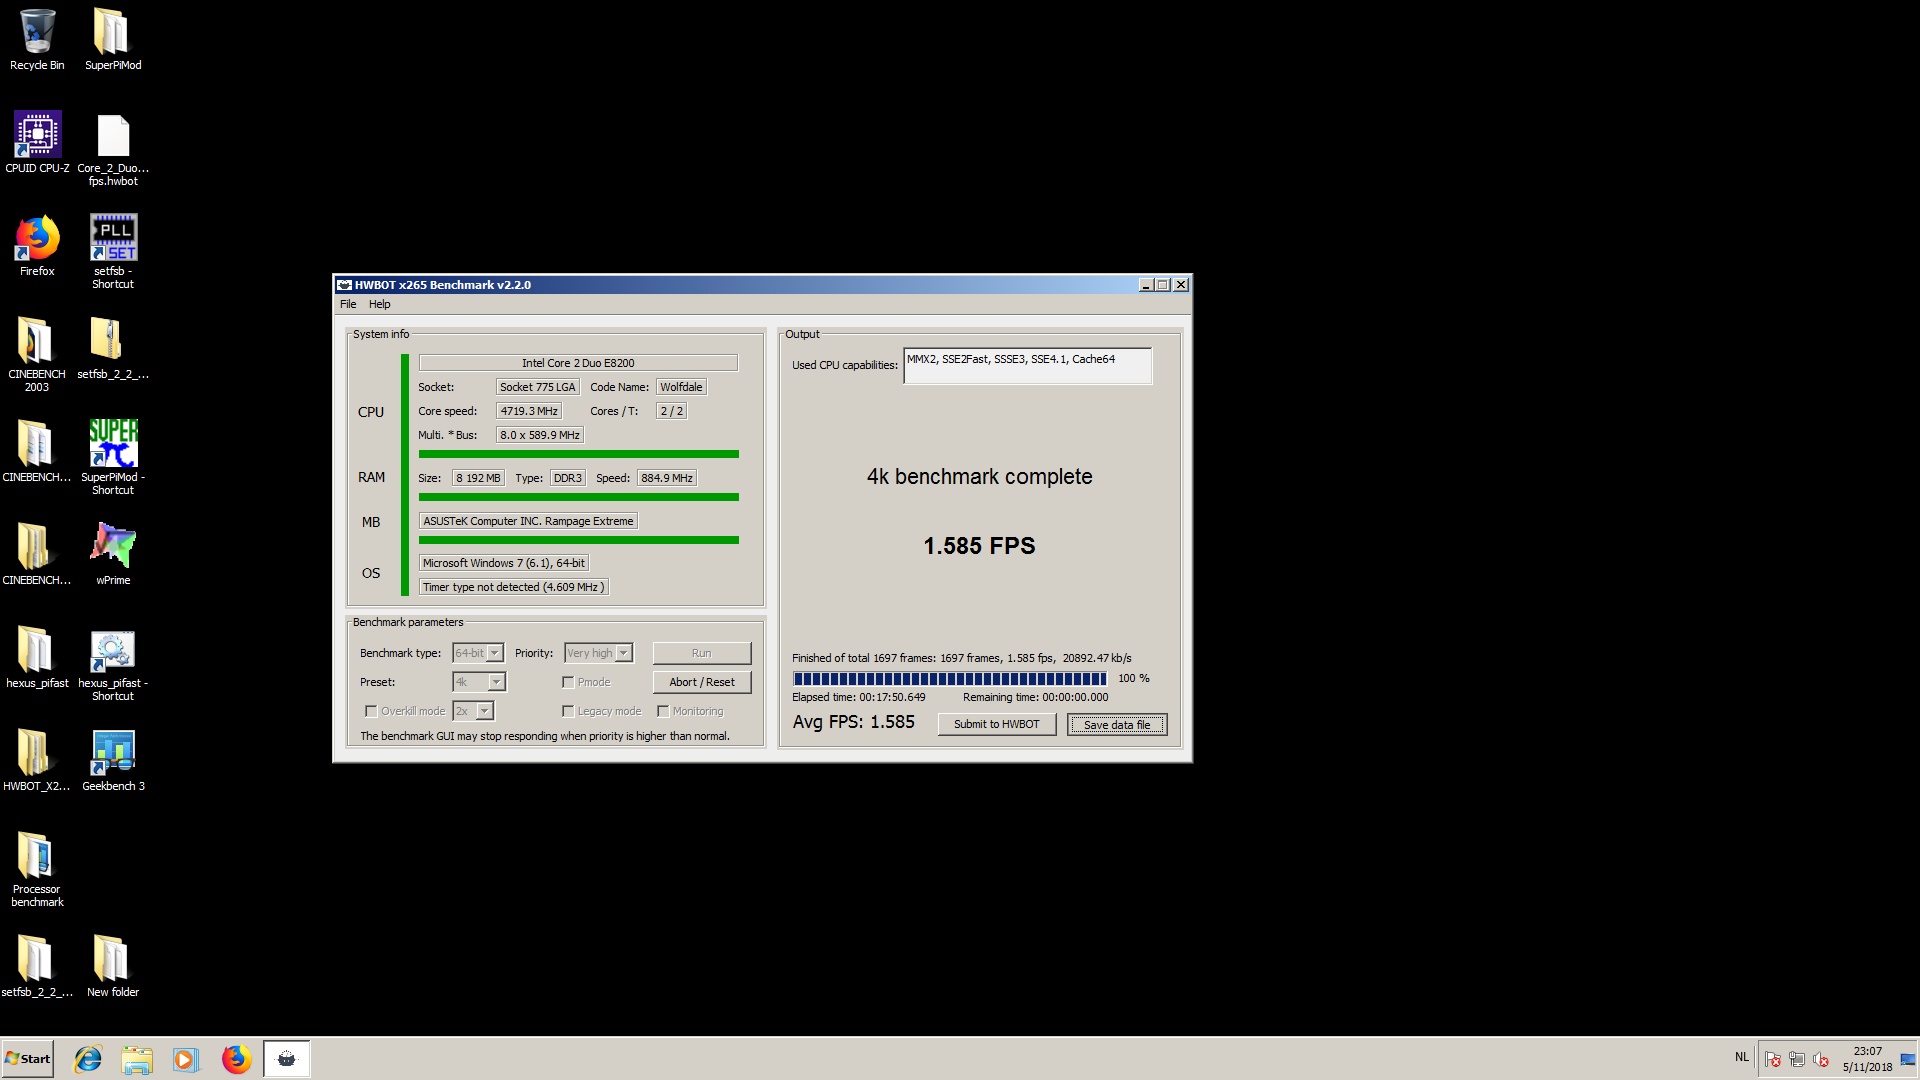Click the Intel Core 2 Duo E8200 field
Image resolution: width=1920 pixels, height=1080 pixels.
[578, 364]
